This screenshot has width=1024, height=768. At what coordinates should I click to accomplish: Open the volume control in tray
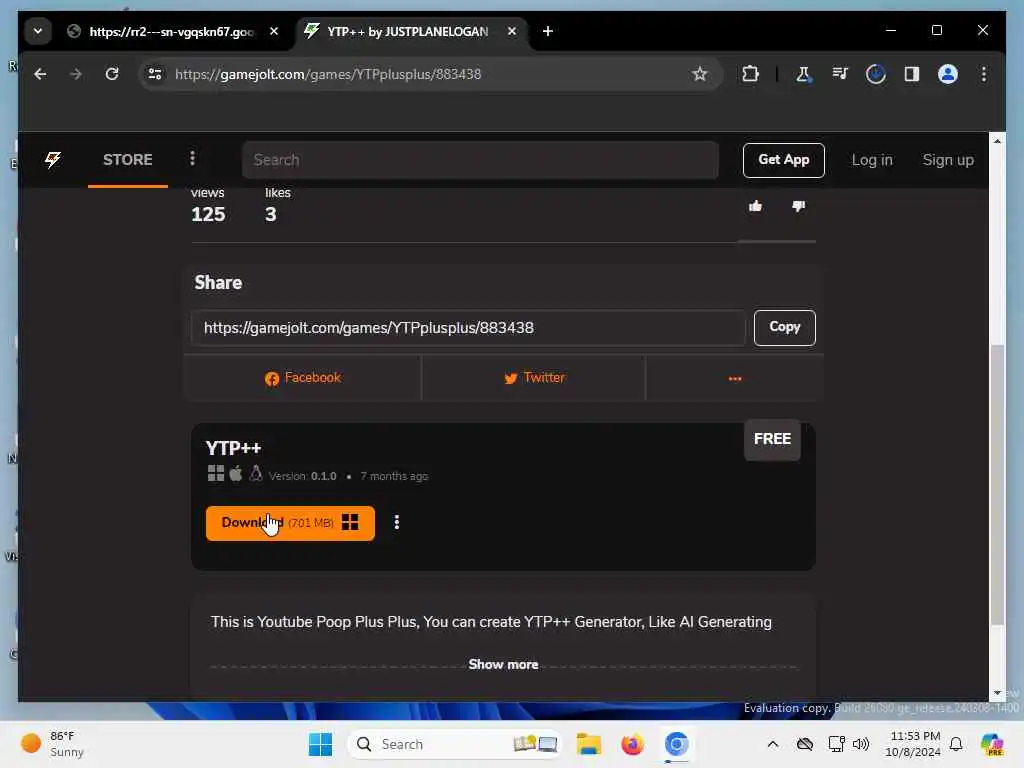[x=861, y=744]
